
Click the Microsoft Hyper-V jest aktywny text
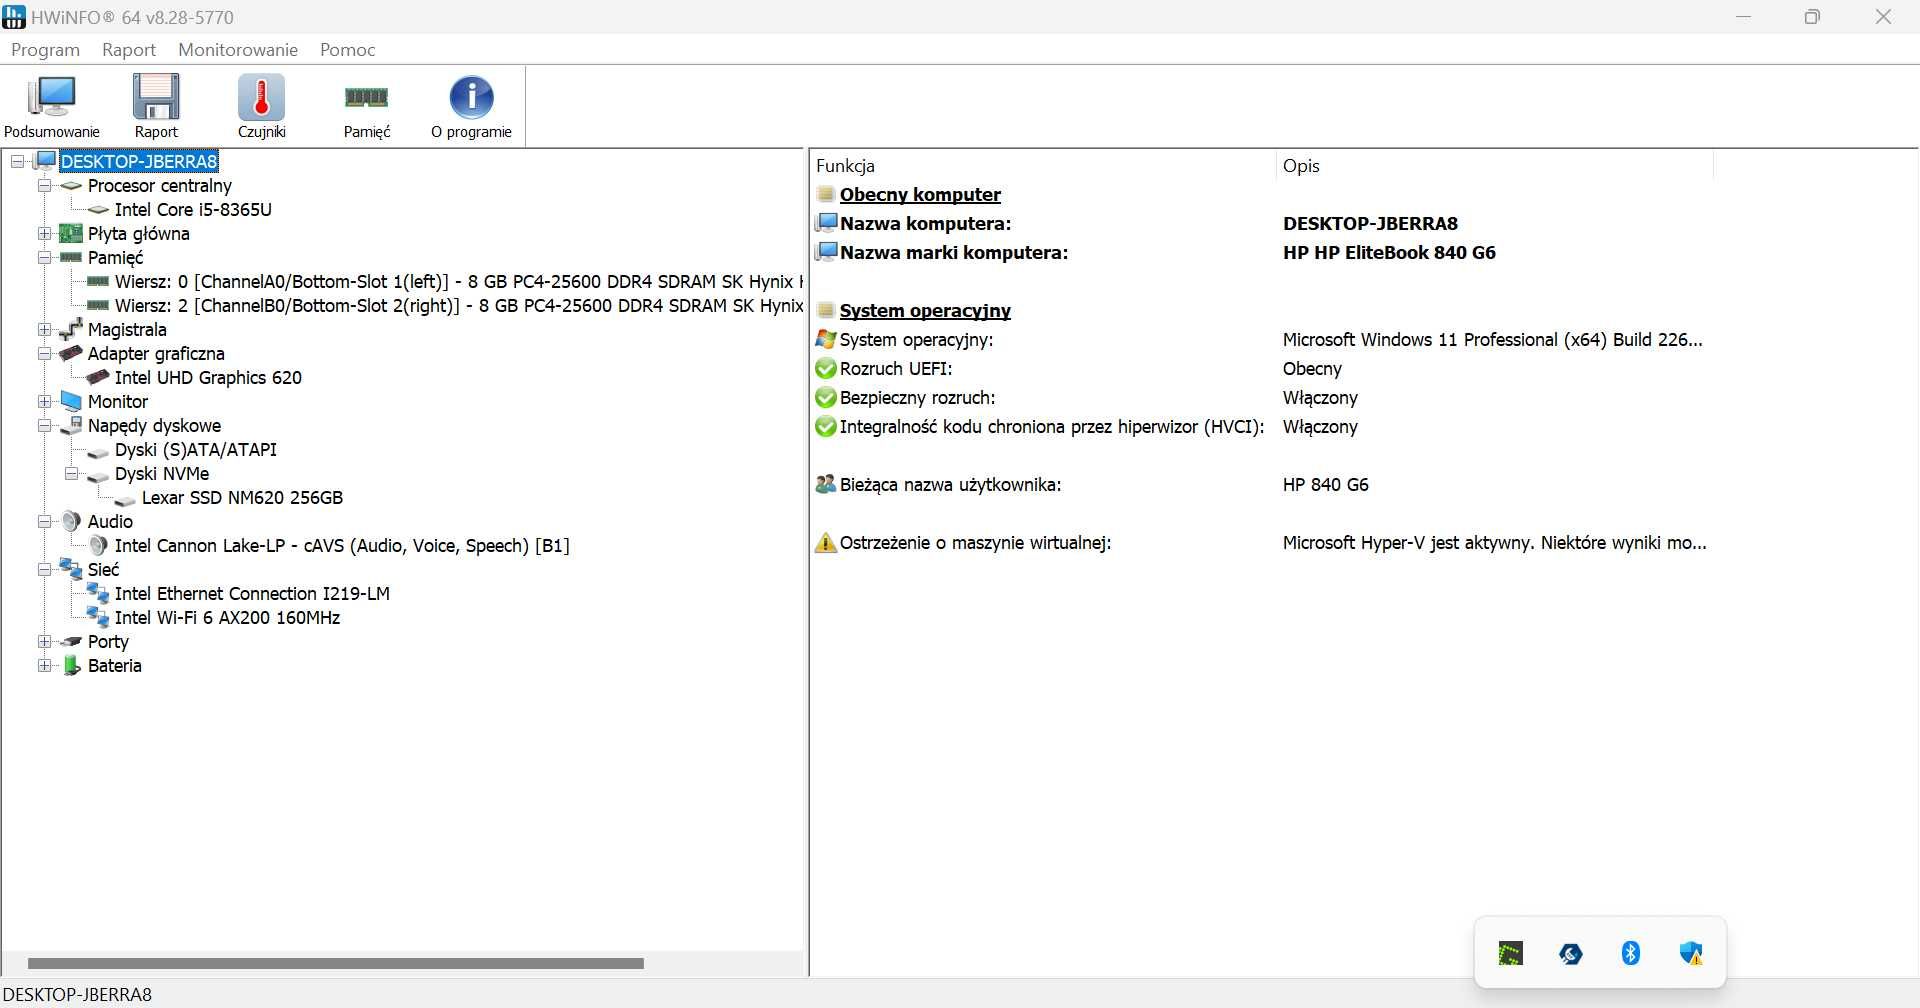[x=1494, y=543]
